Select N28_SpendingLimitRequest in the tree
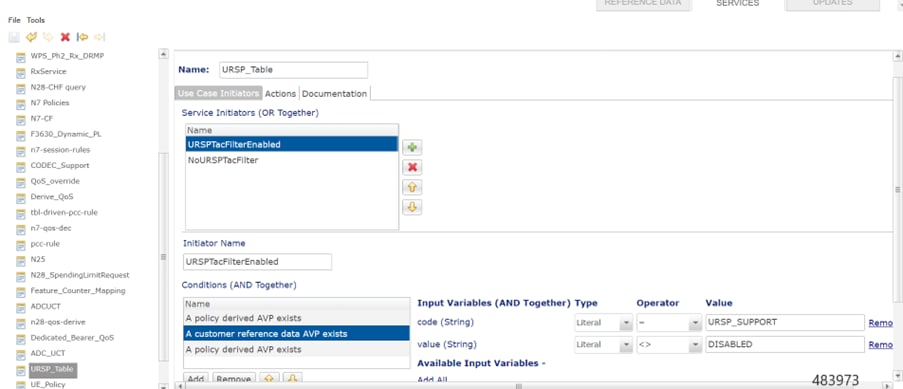The image size is (903, 389). (80, 275)
